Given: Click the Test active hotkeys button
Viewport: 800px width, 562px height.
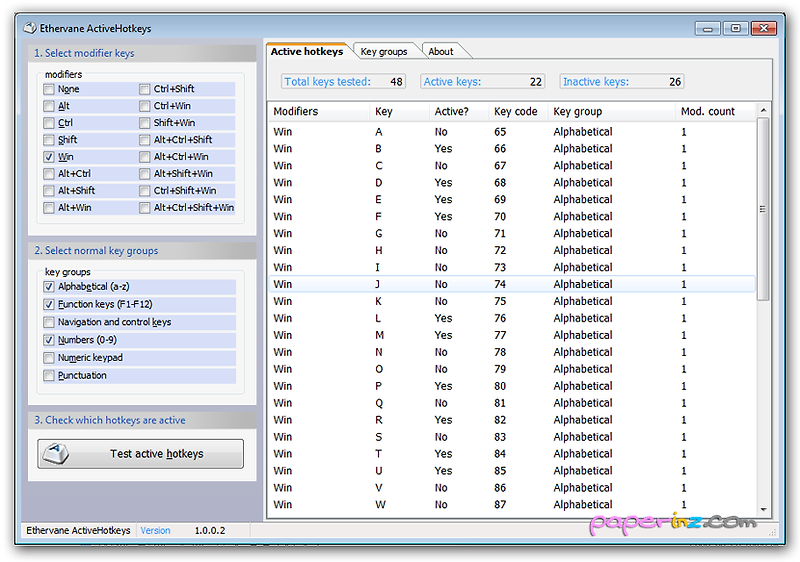Looking at the screenshot, I should 140,453.
